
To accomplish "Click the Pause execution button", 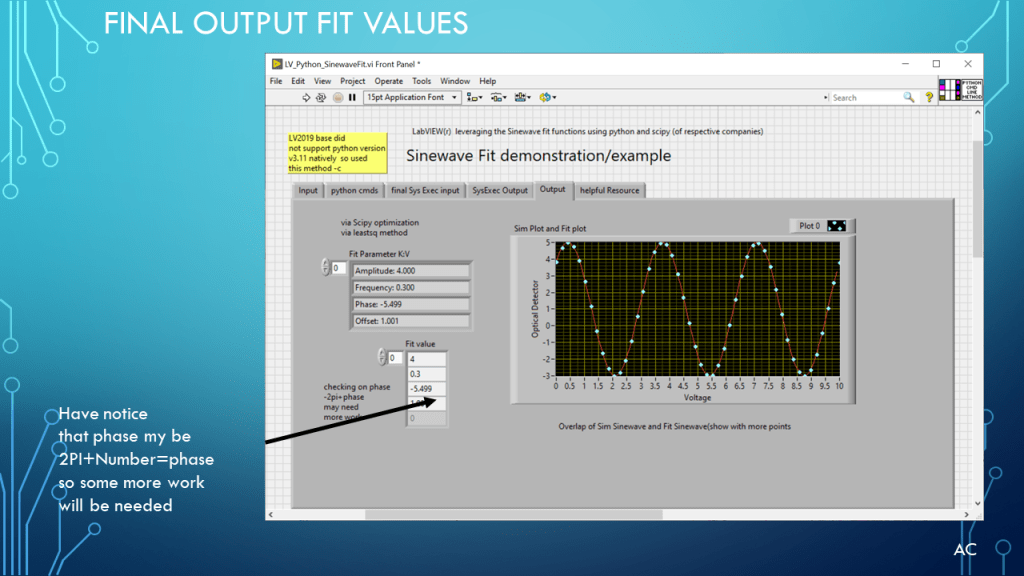I will pyautogui.click(x=352, y=97).
